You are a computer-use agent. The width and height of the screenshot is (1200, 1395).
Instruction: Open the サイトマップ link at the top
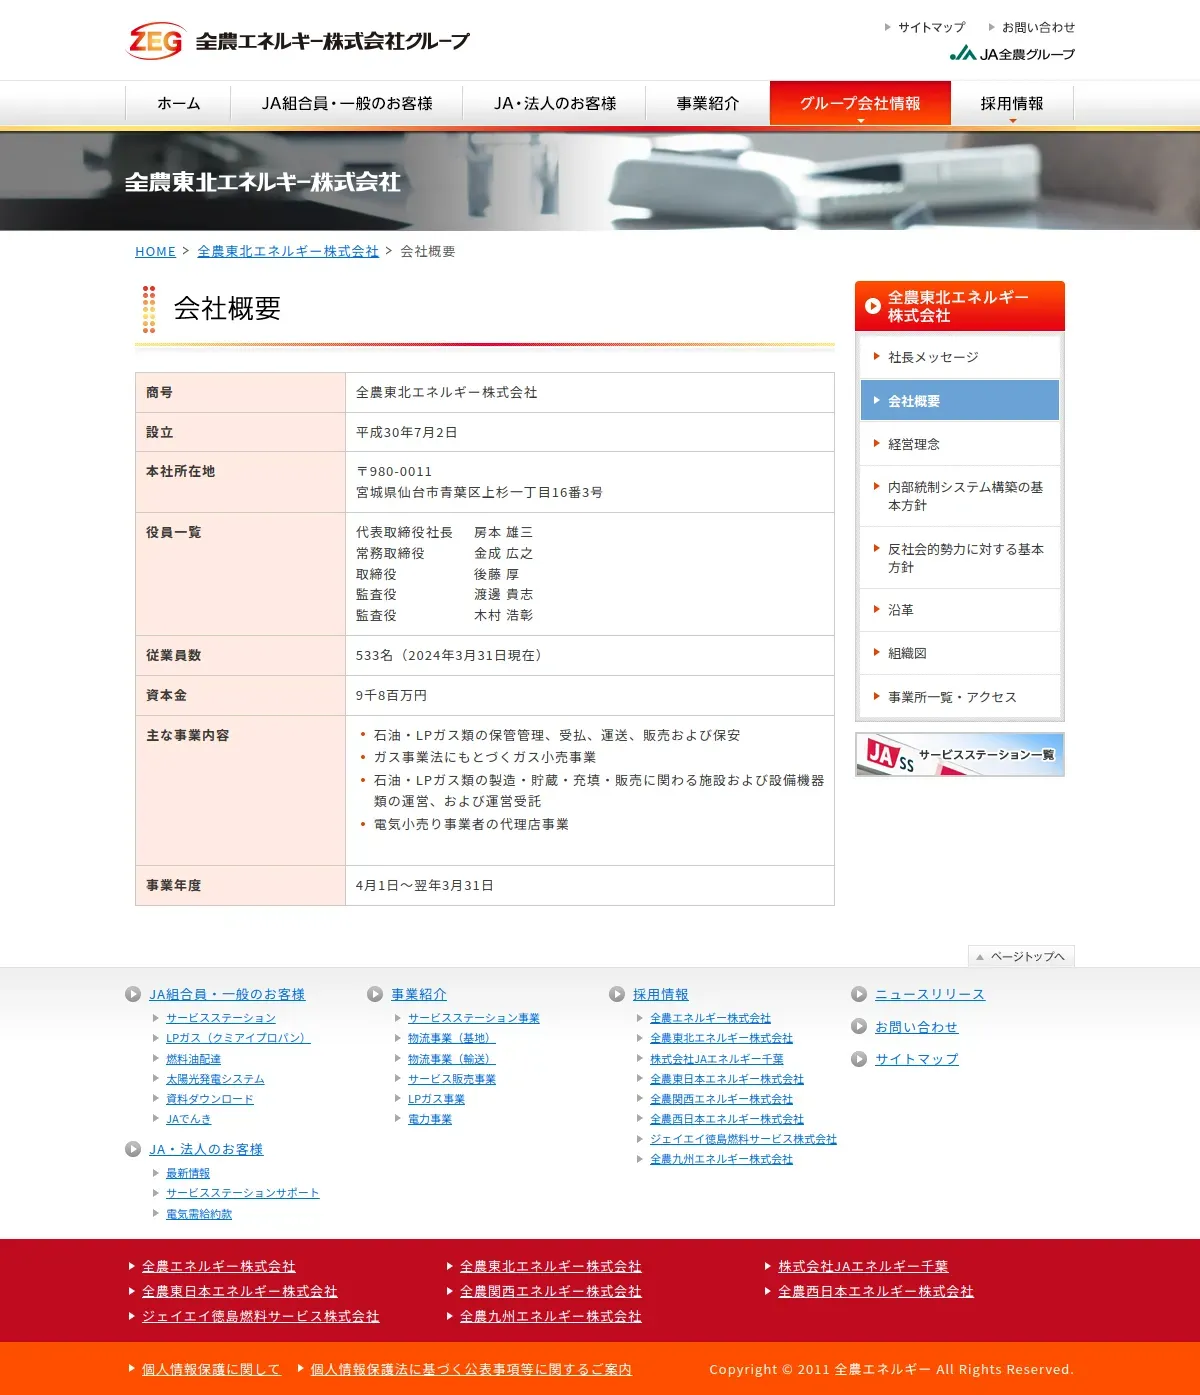coord(932,27)
